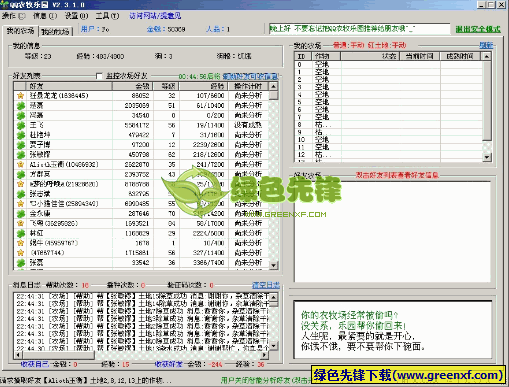Click the star icon for 小猪佳佳 (25804340)
The image size is (509, 387).
[21, 204]
